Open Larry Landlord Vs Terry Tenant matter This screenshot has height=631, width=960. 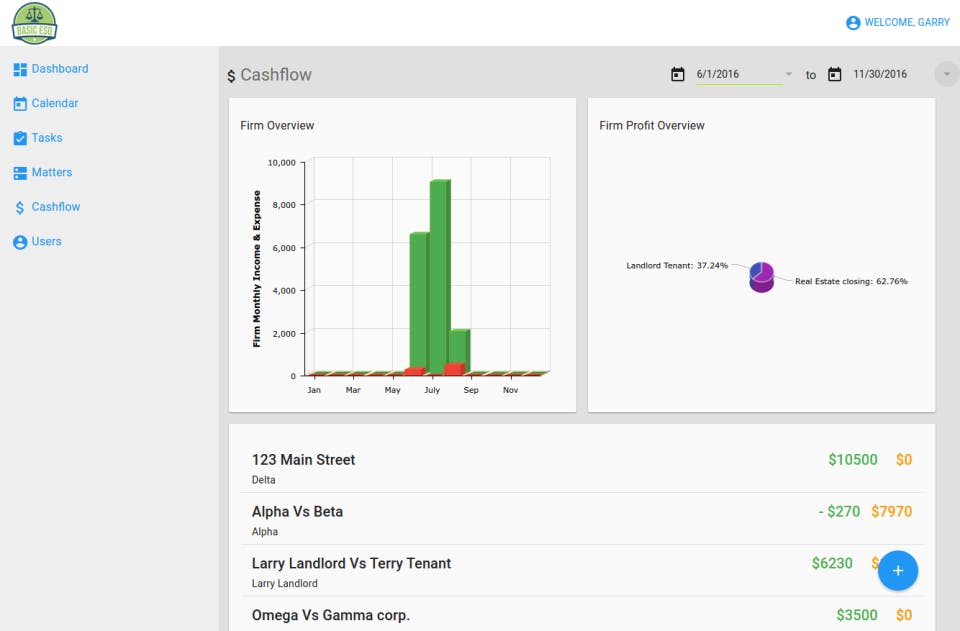coord(582,571)
